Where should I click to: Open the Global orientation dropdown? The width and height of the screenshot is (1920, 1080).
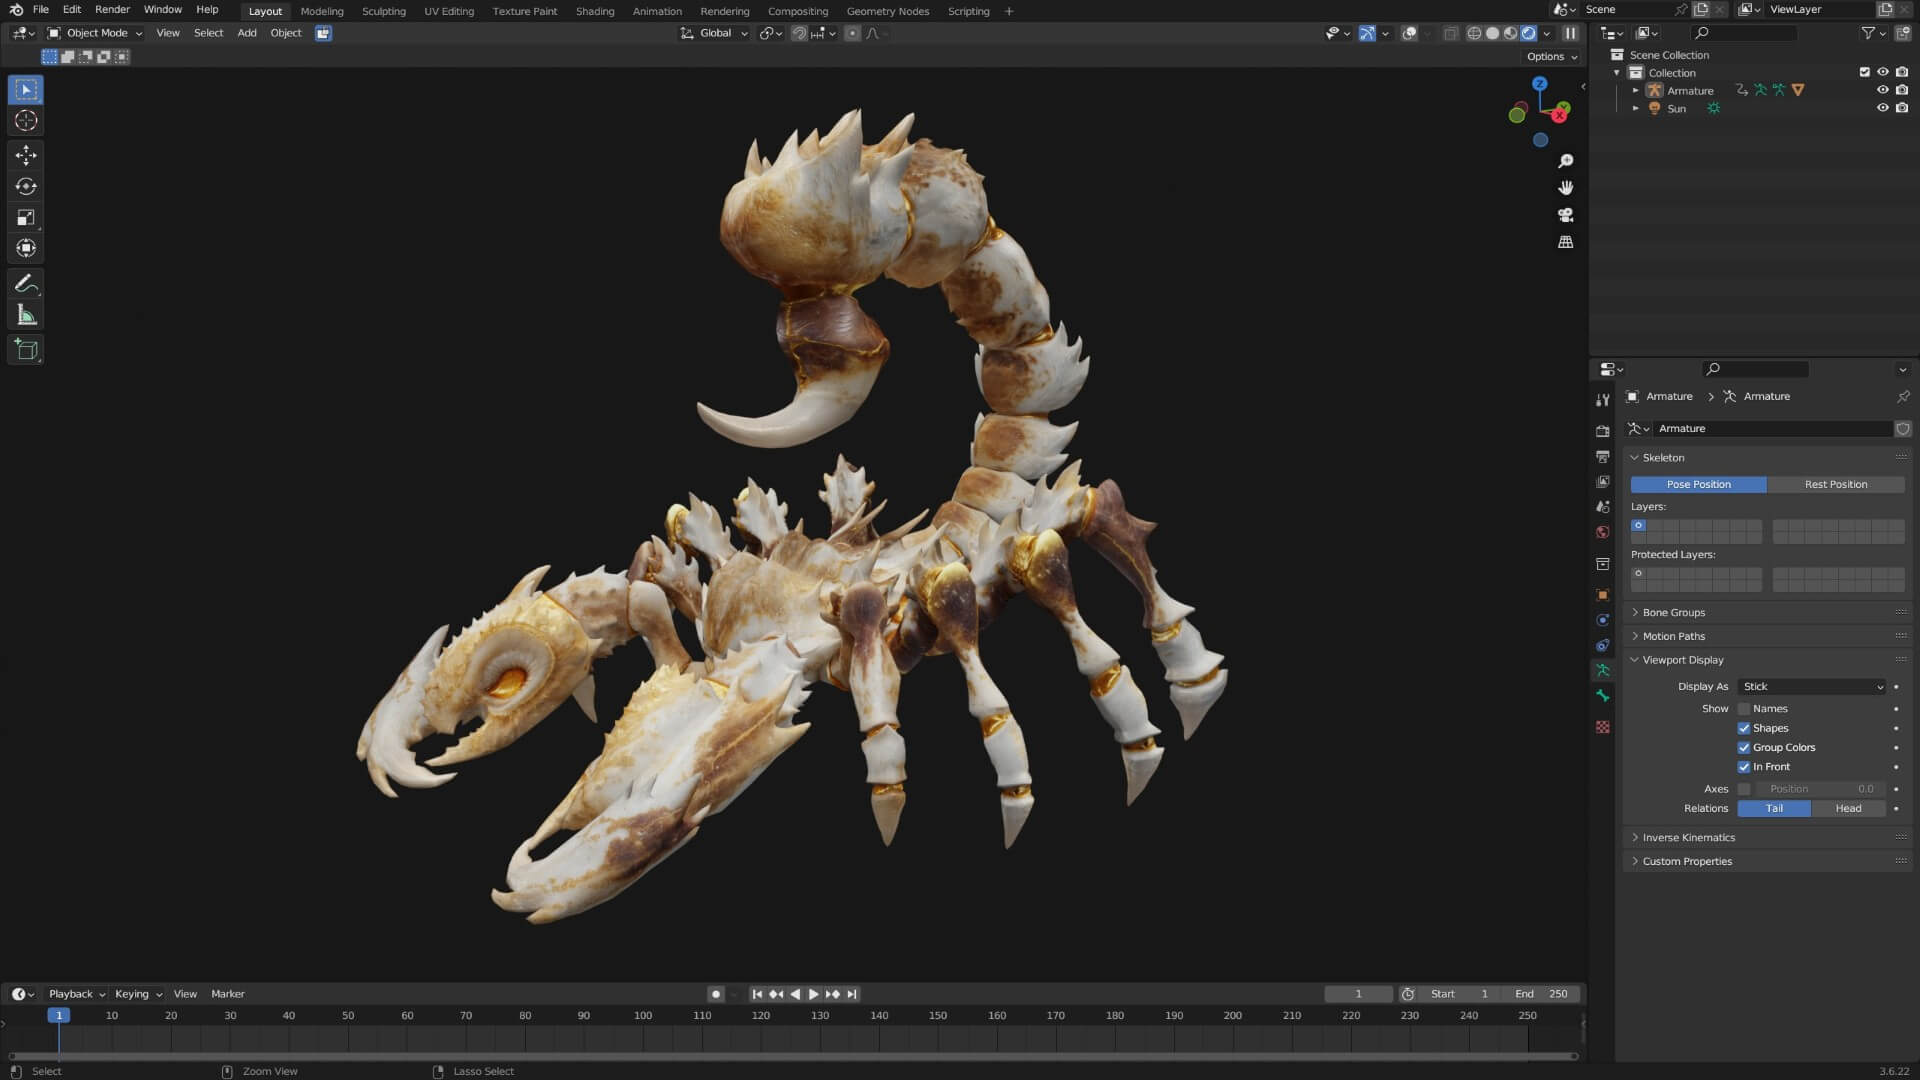click(714, 33)
